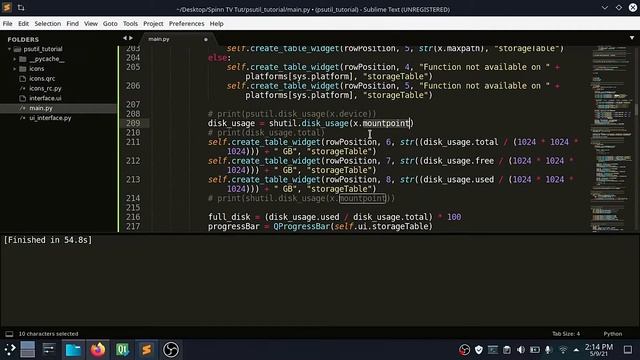Click line number 216 in gutter
The height and width of the screenshot is (360, 640).
click(x=133, y=217)
